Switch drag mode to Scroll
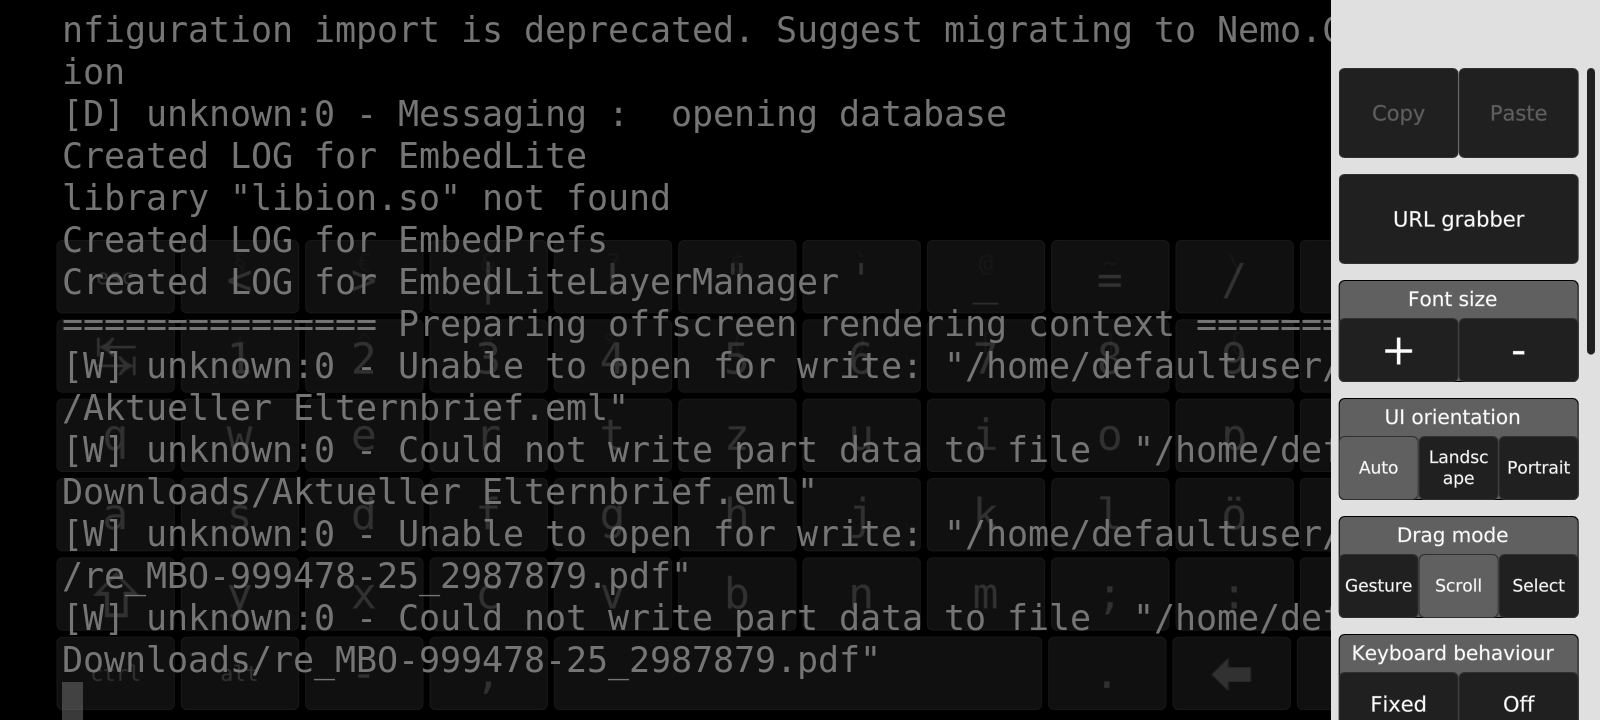 click(x=1458, y=585)
